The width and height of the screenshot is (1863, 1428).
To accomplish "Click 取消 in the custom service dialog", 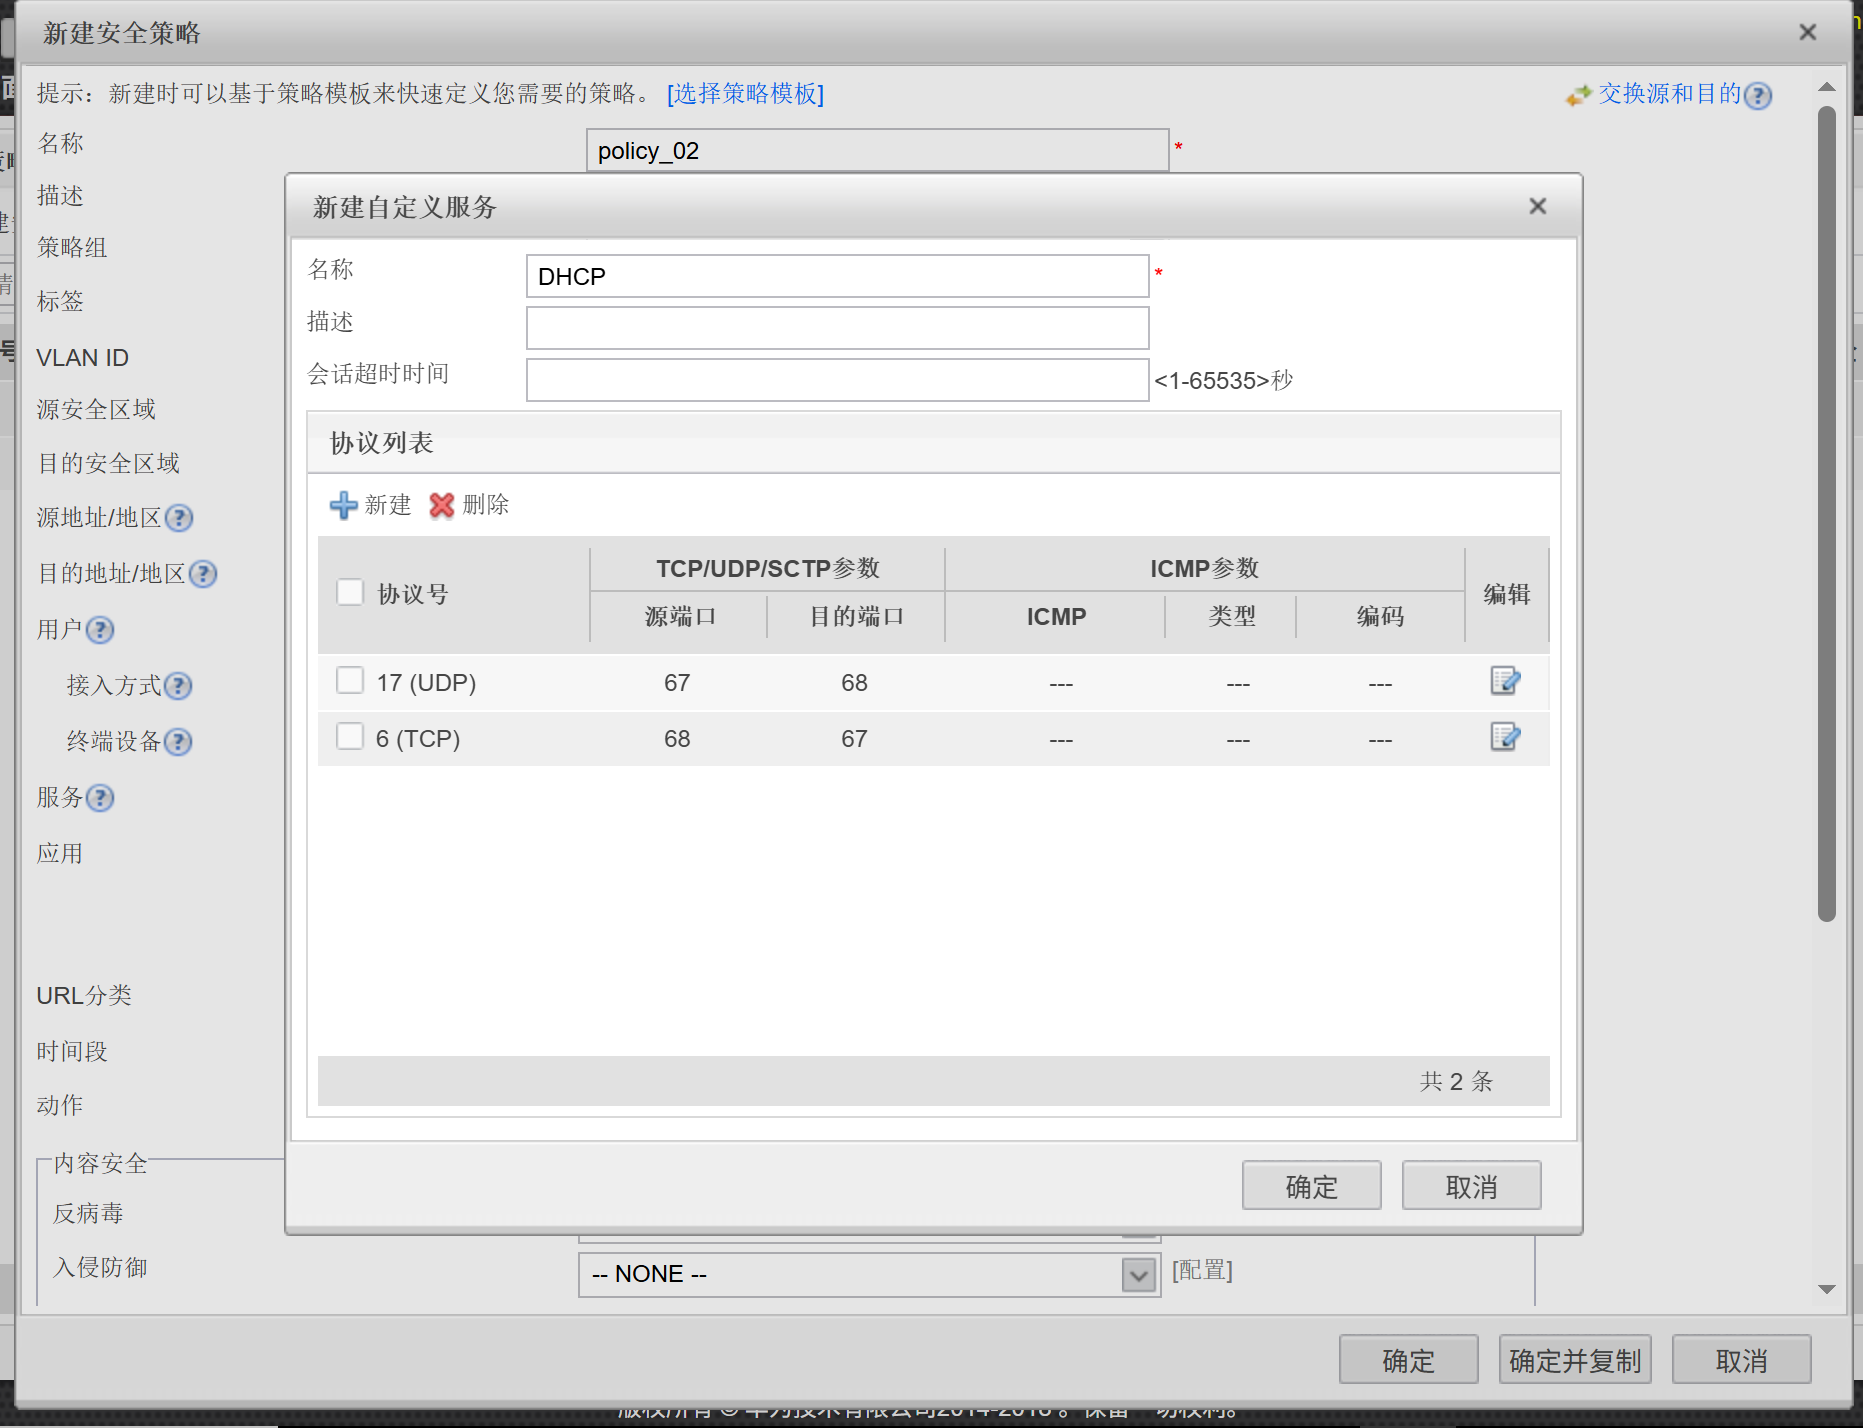I will pos(1471,1186).
